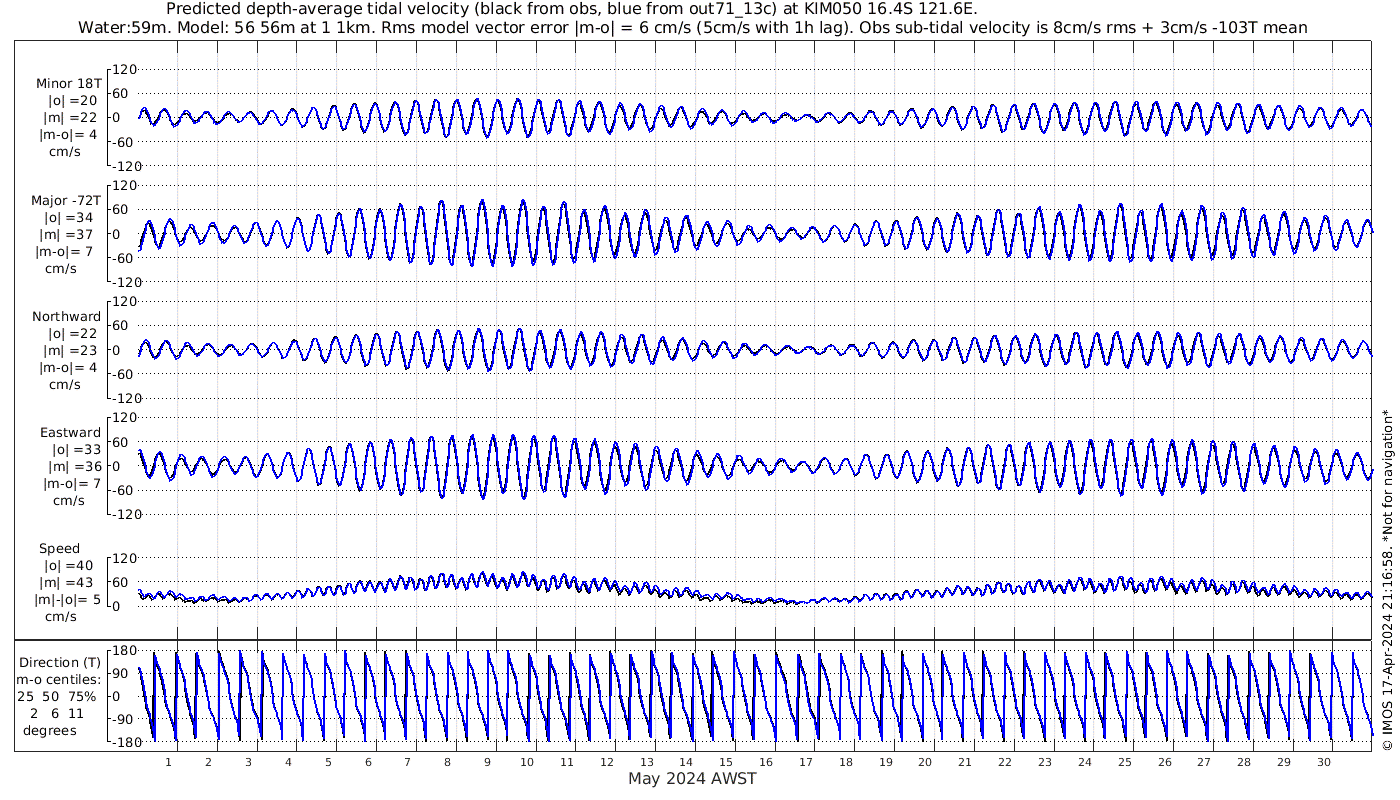Click '|m-o|= 4' under the Northward label

[68, 368]
